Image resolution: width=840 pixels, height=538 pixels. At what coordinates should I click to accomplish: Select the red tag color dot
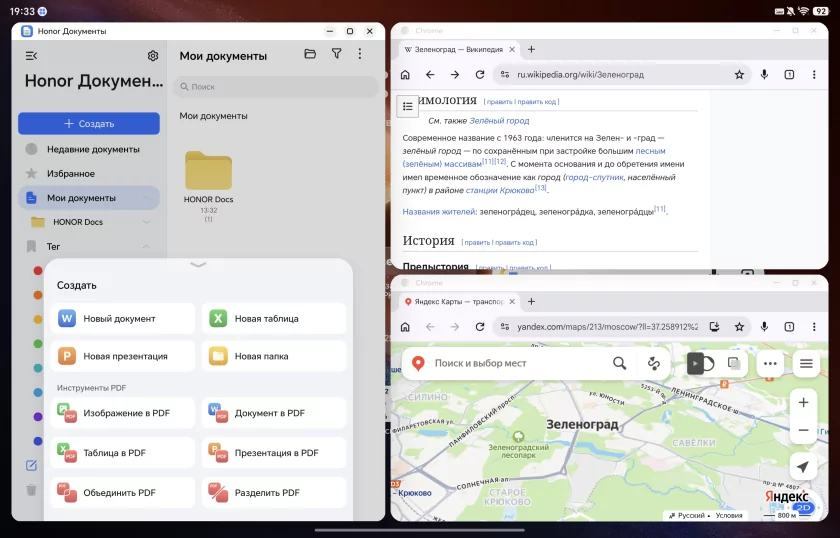[x=38, y=271]
